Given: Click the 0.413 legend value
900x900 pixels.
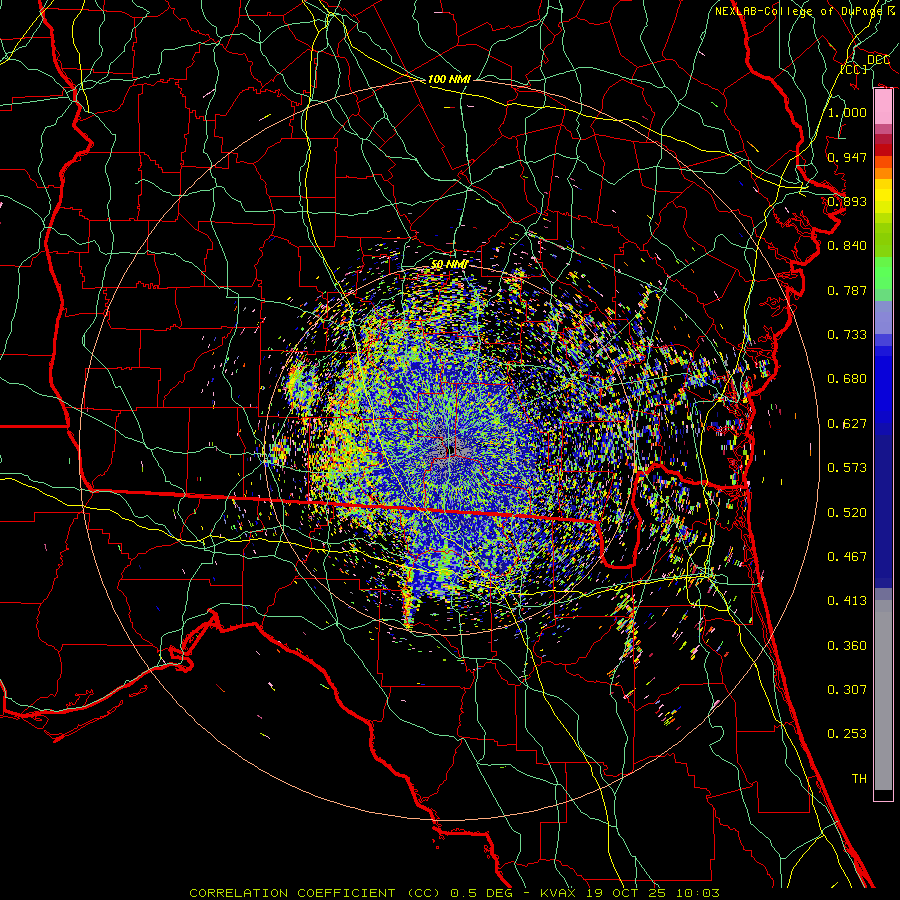Looking at the screenshot, I should pyautogui.click(x=847, y=601).
